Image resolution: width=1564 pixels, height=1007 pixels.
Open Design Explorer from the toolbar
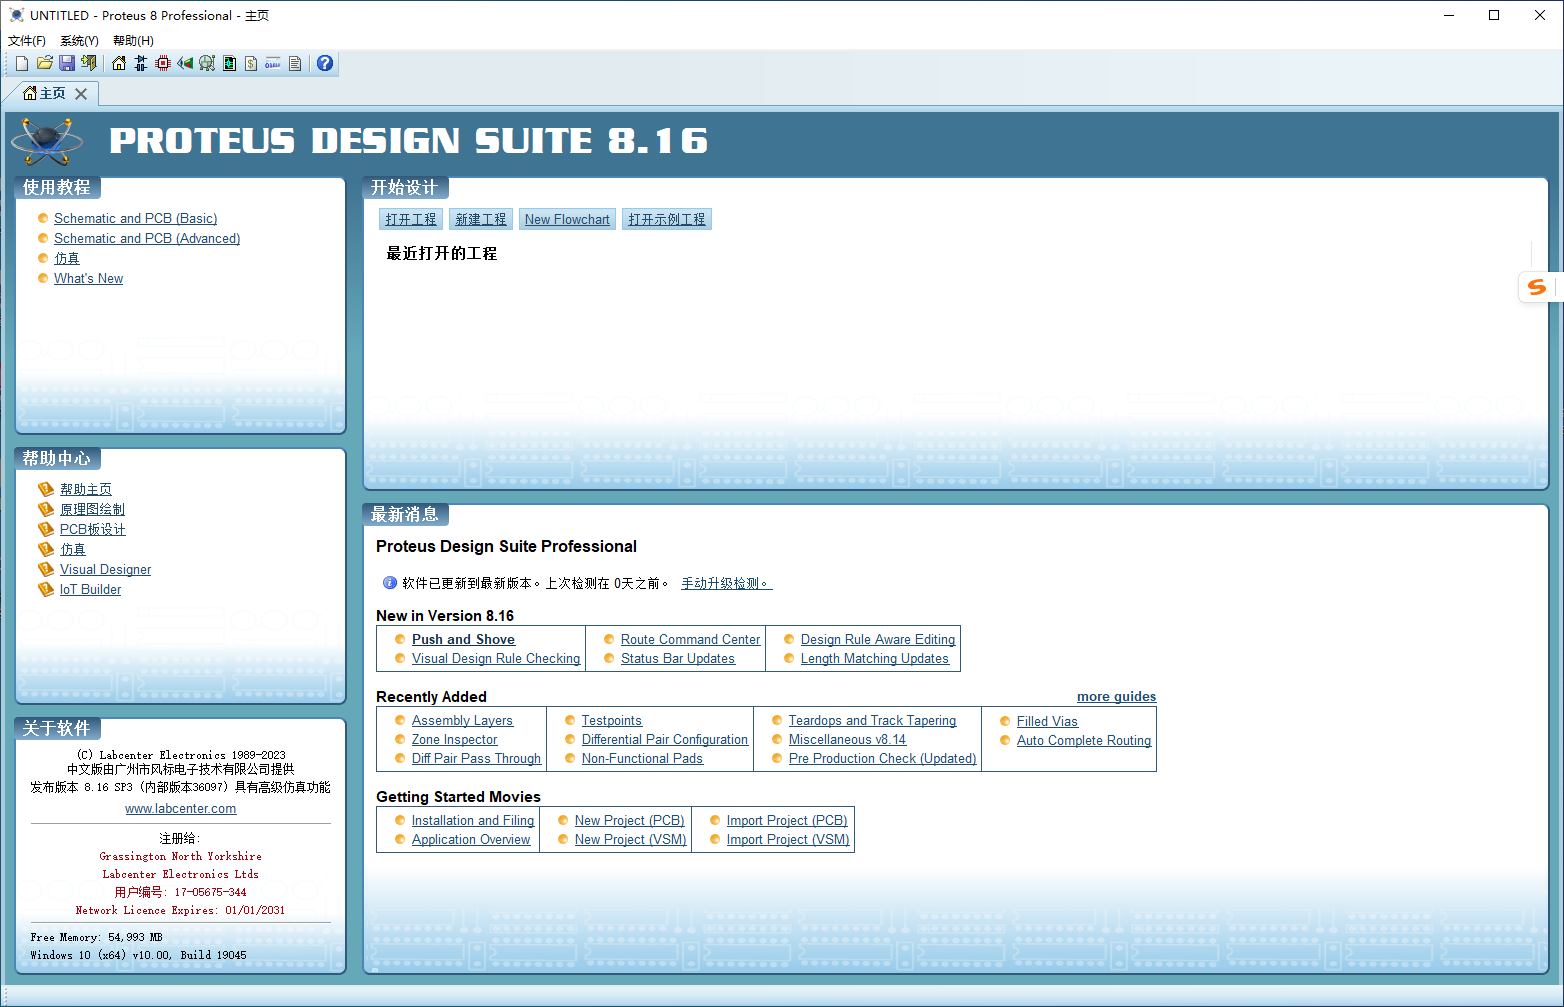coord(229,63)
